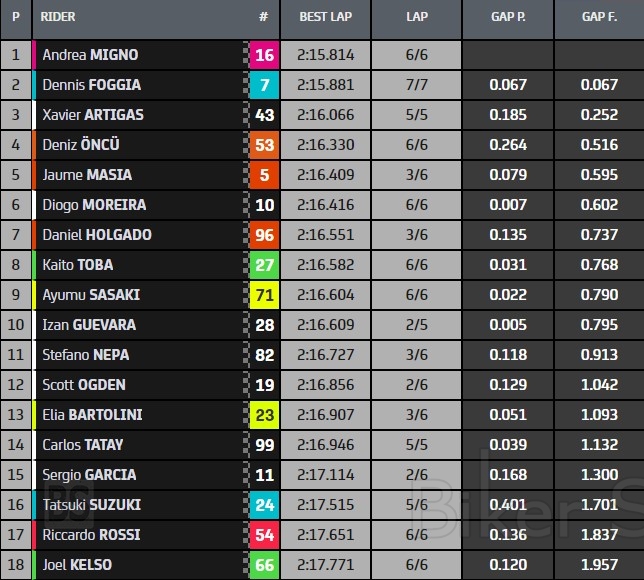
Task: Sort by the RIDER column header
Action: point(59,17)
